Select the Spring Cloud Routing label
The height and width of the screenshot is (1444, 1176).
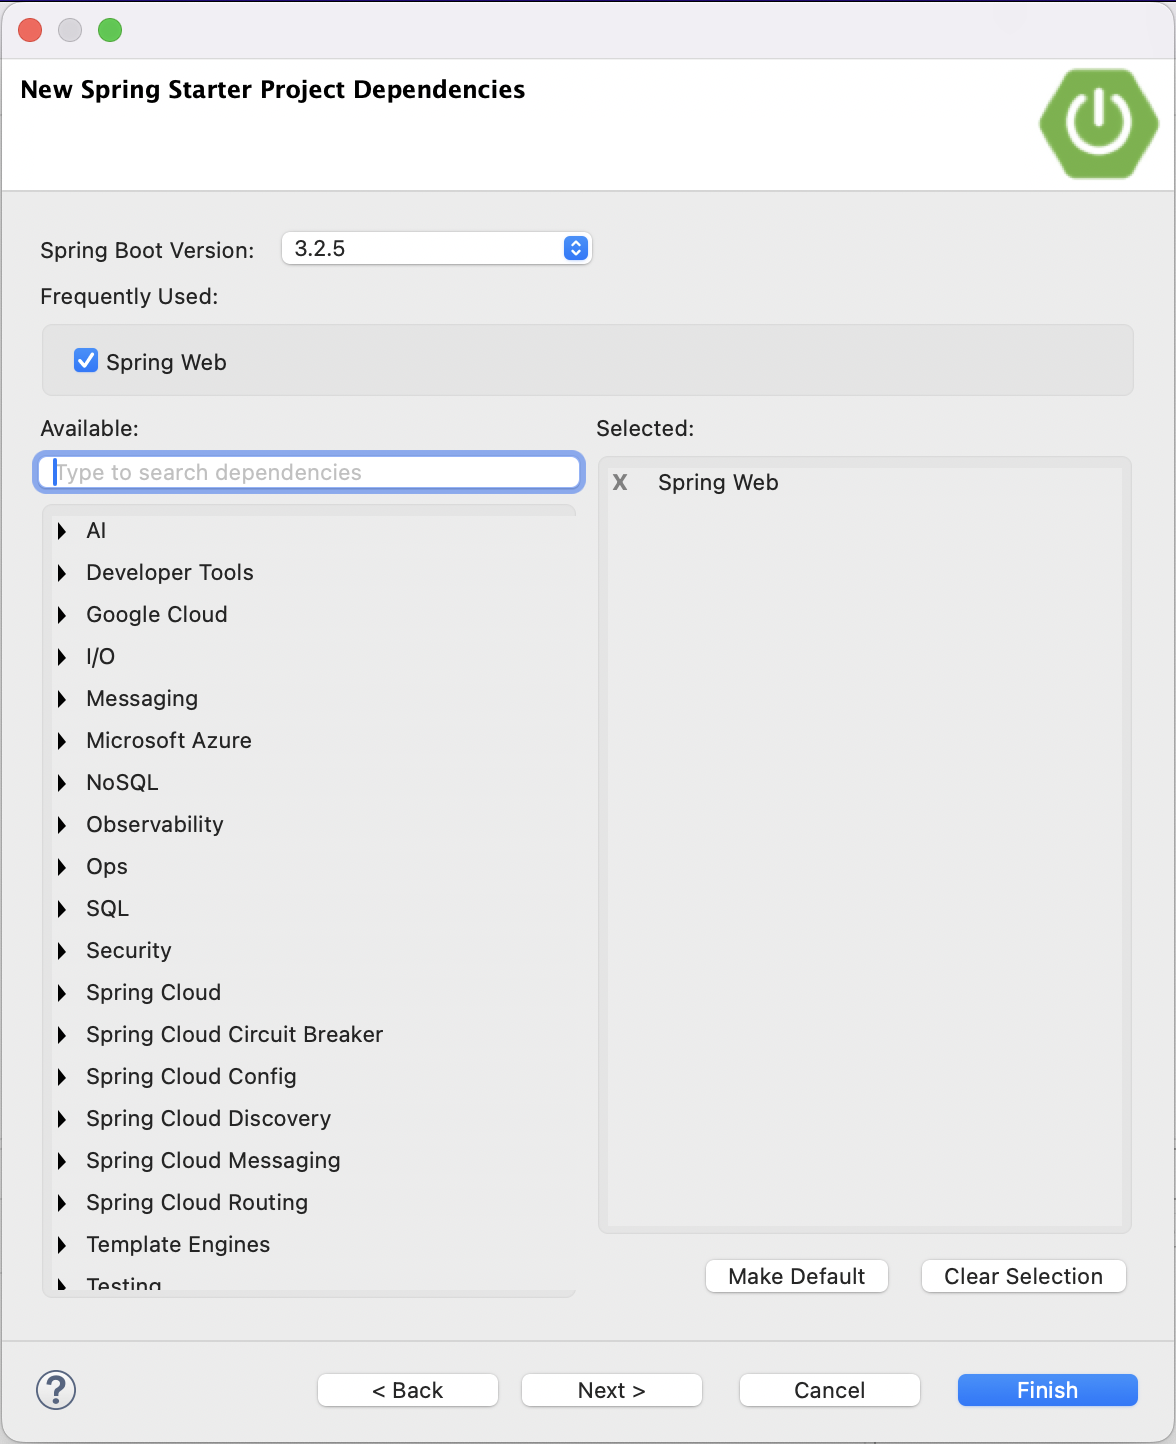click(x=197, y=1203)
